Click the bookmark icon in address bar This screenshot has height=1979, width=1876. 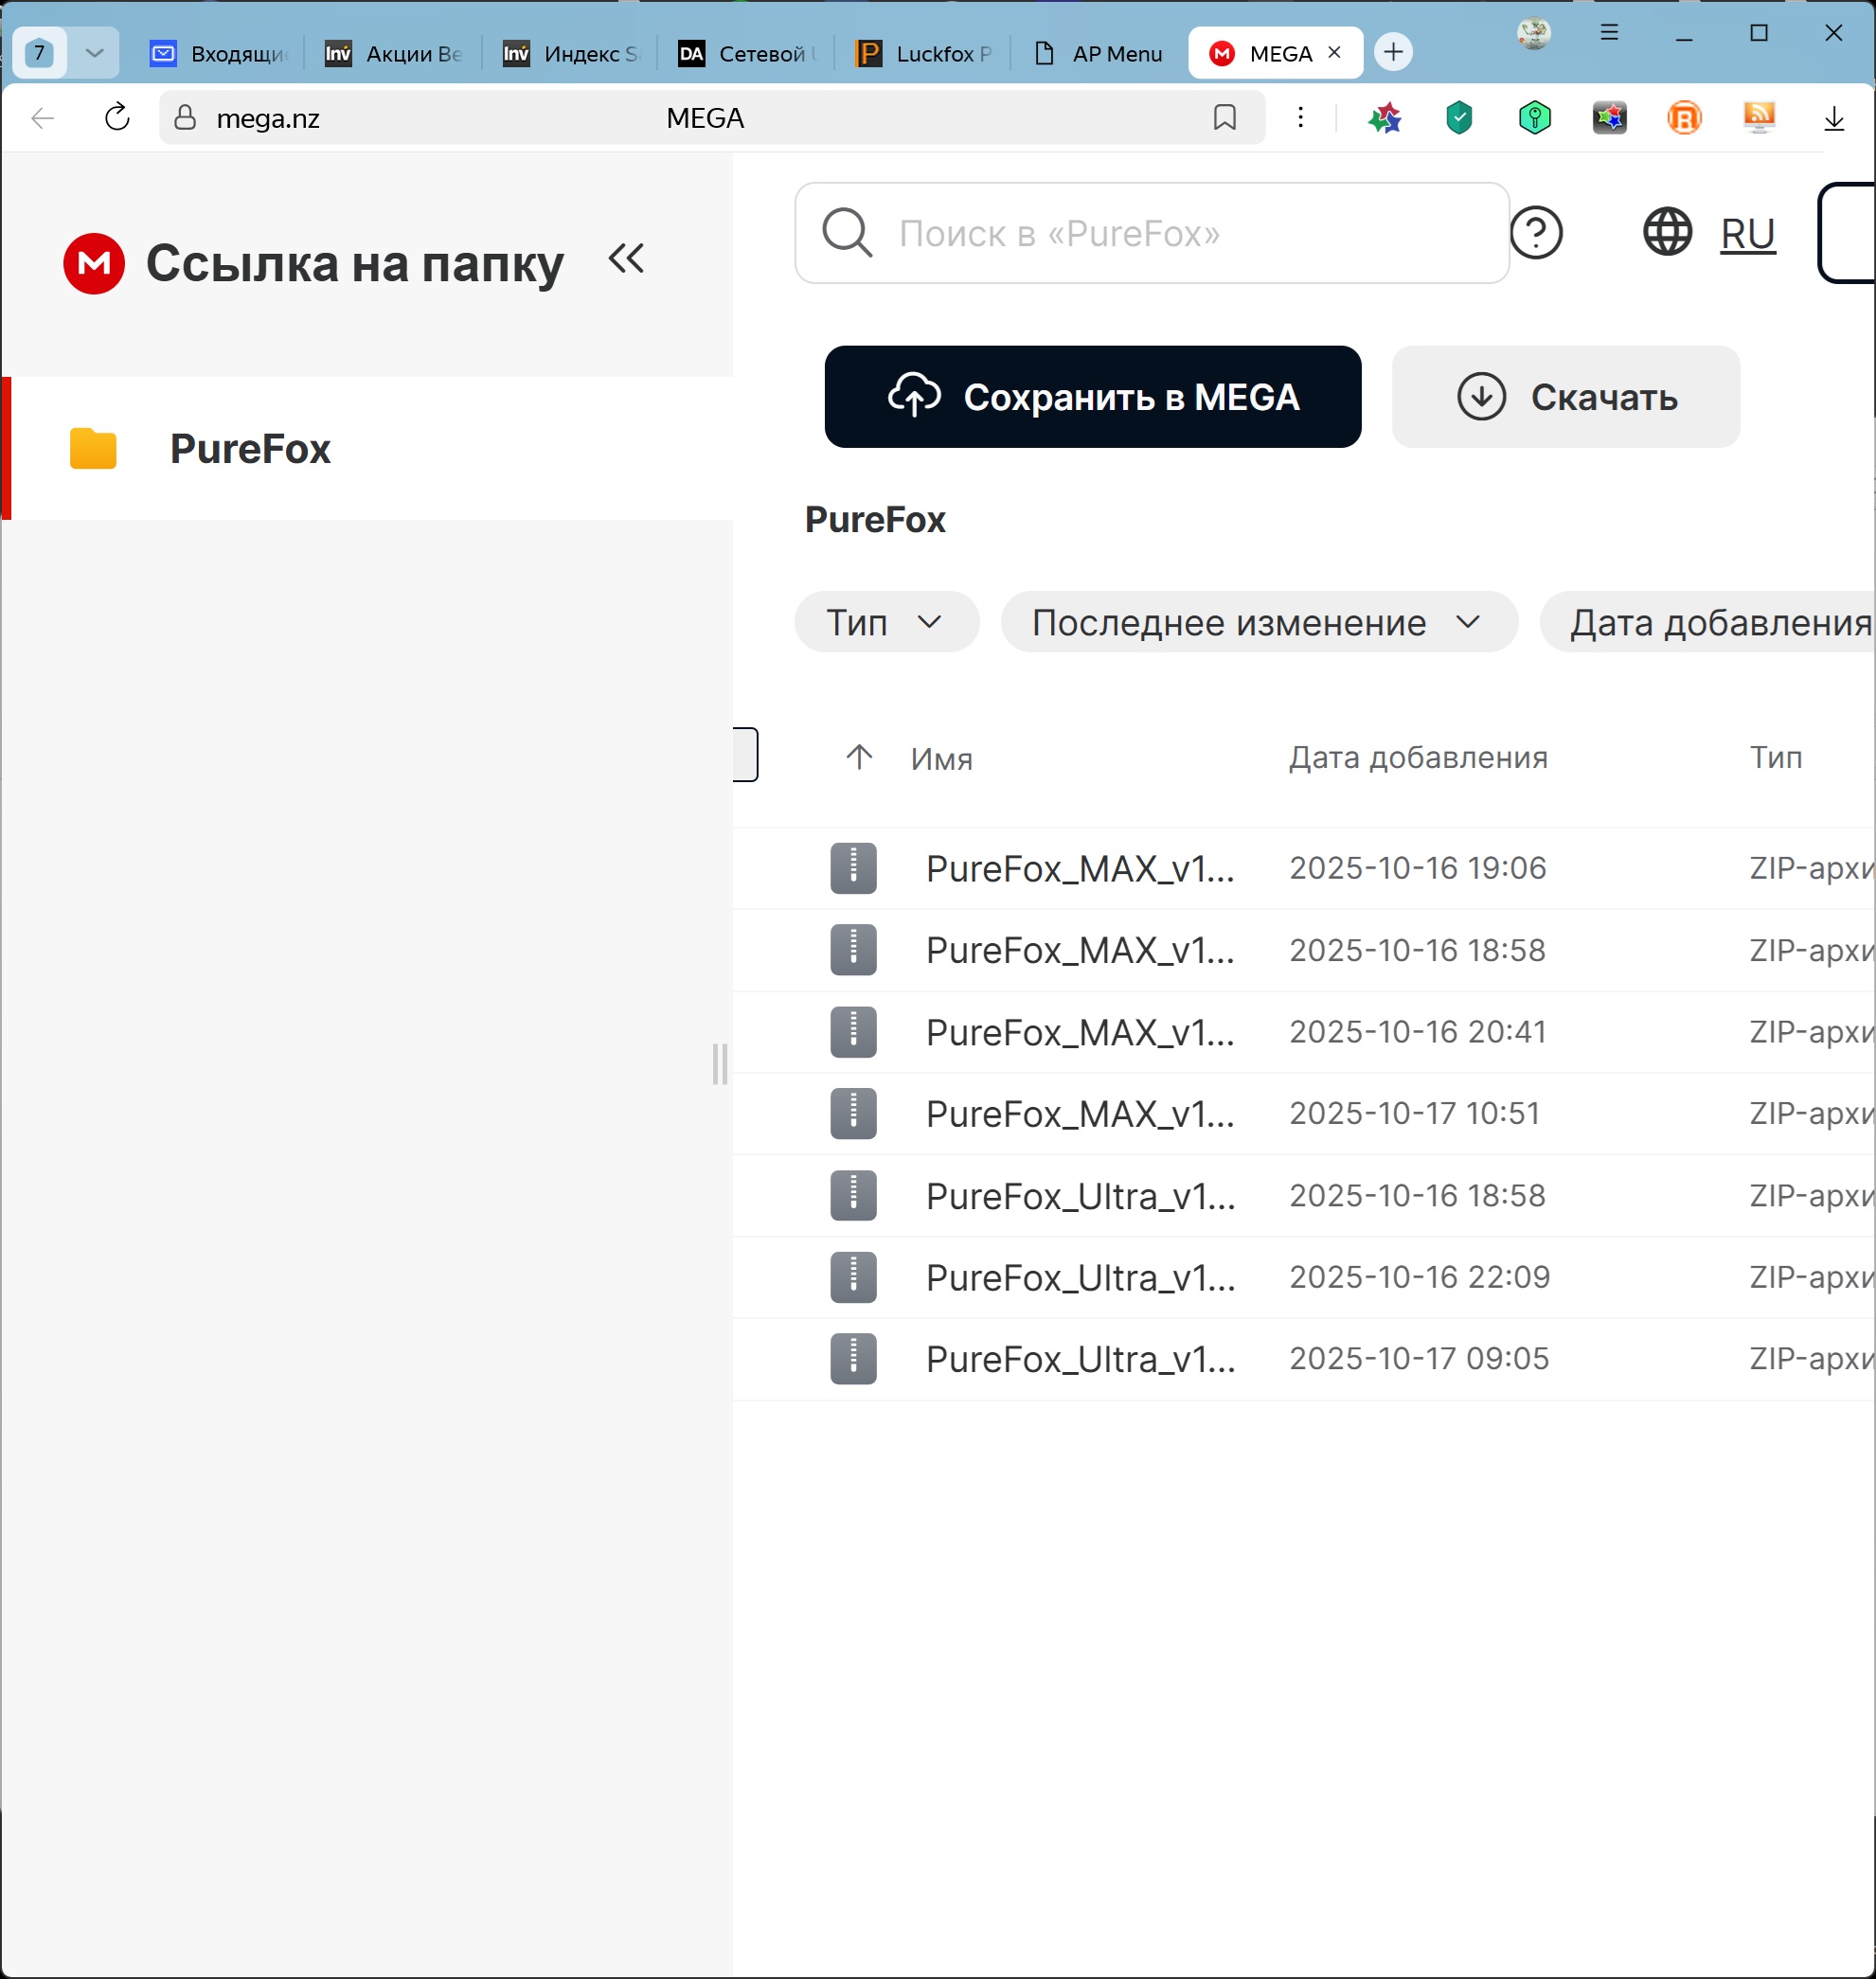[1224, 118]
